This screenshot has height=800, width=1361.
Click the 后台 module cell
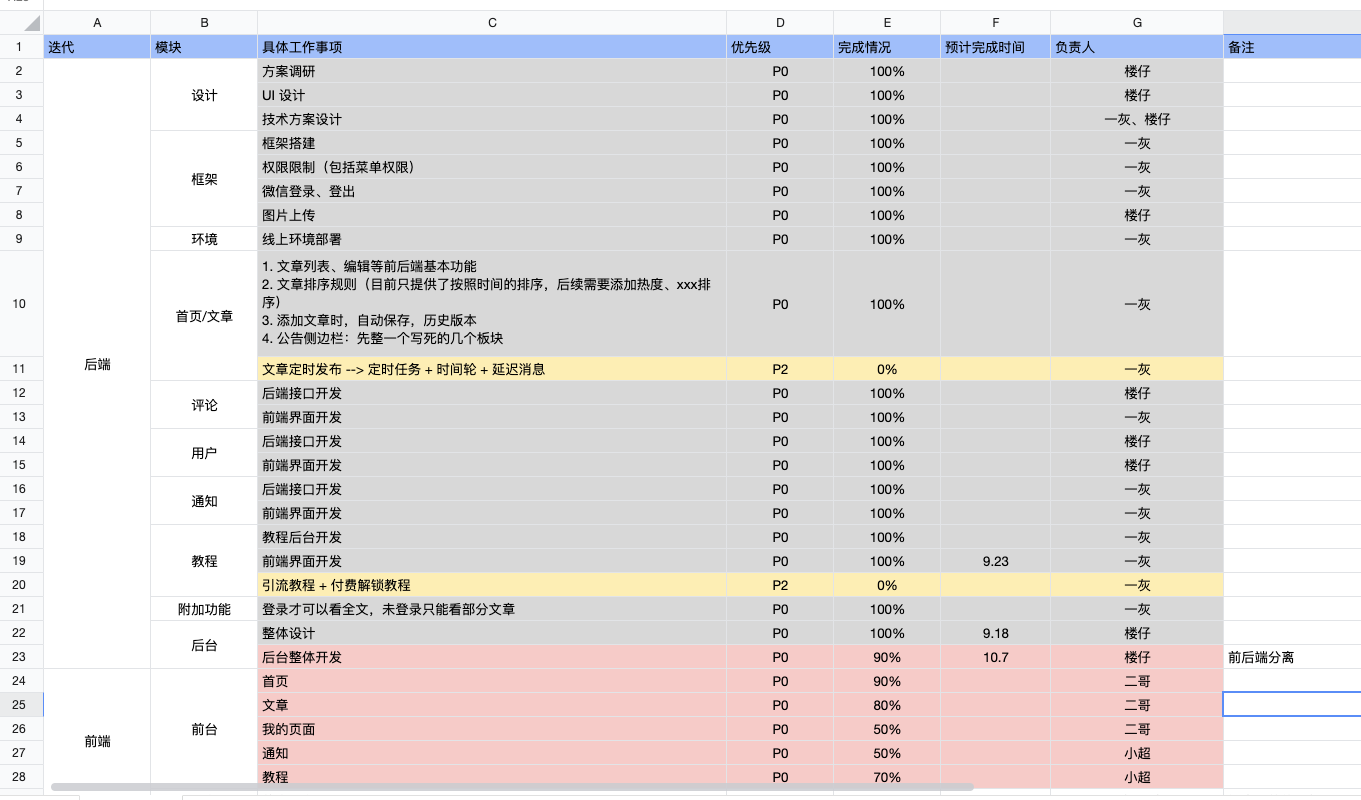tap(204, 645)
